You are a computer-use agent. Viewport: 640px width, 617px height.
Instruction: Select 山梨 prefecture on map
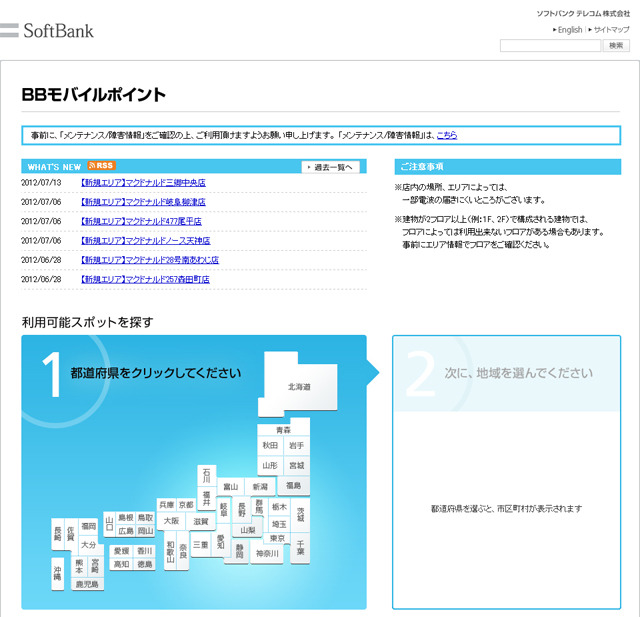(x=248, y=530)
